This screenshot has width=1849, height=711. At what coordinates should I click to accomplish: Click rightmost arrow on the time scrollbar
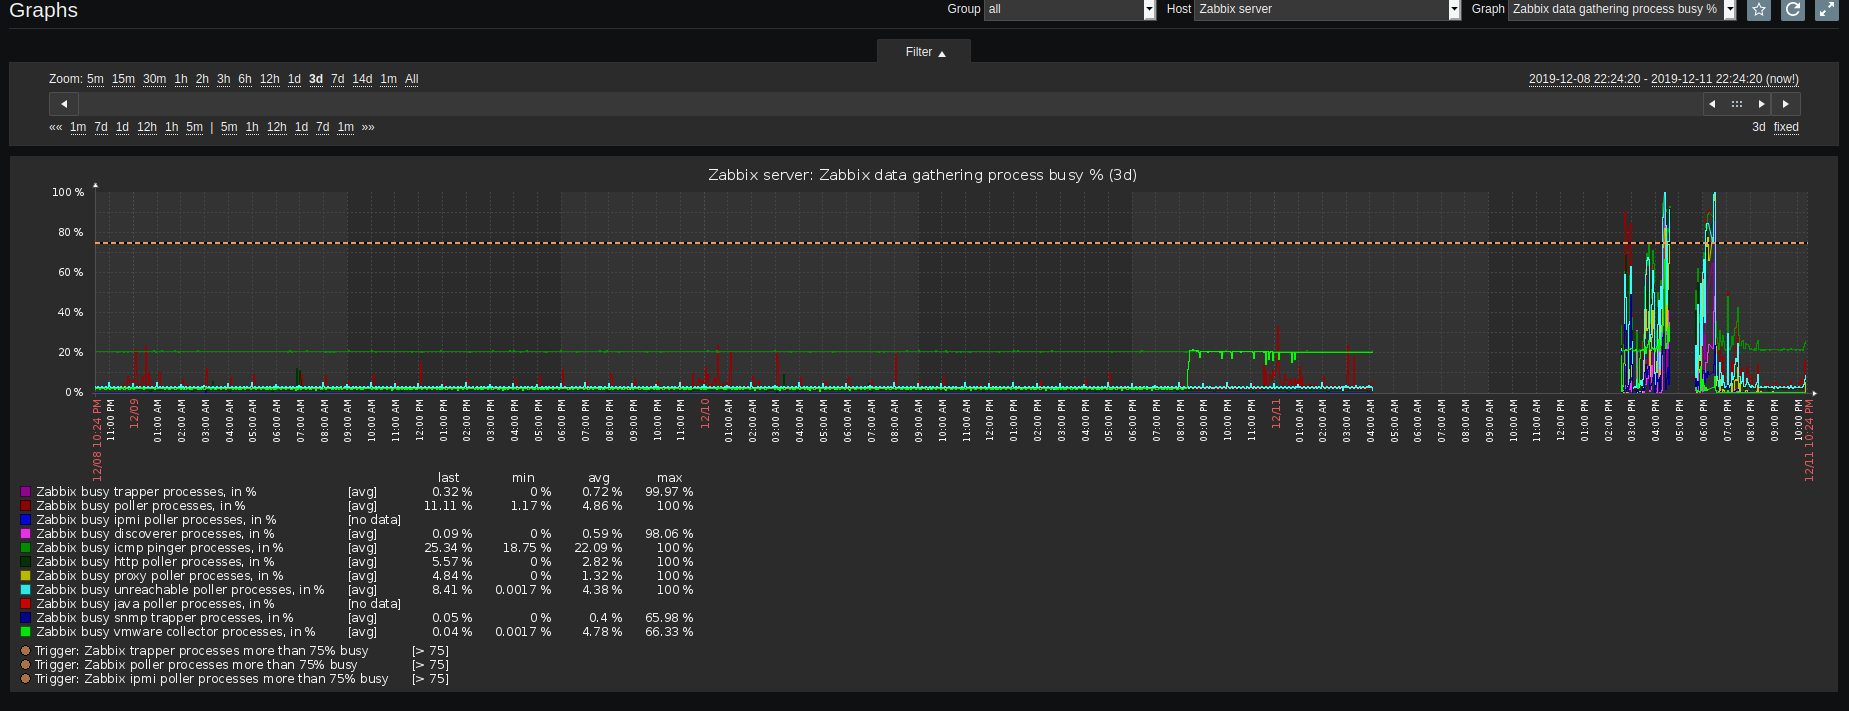1786,104
